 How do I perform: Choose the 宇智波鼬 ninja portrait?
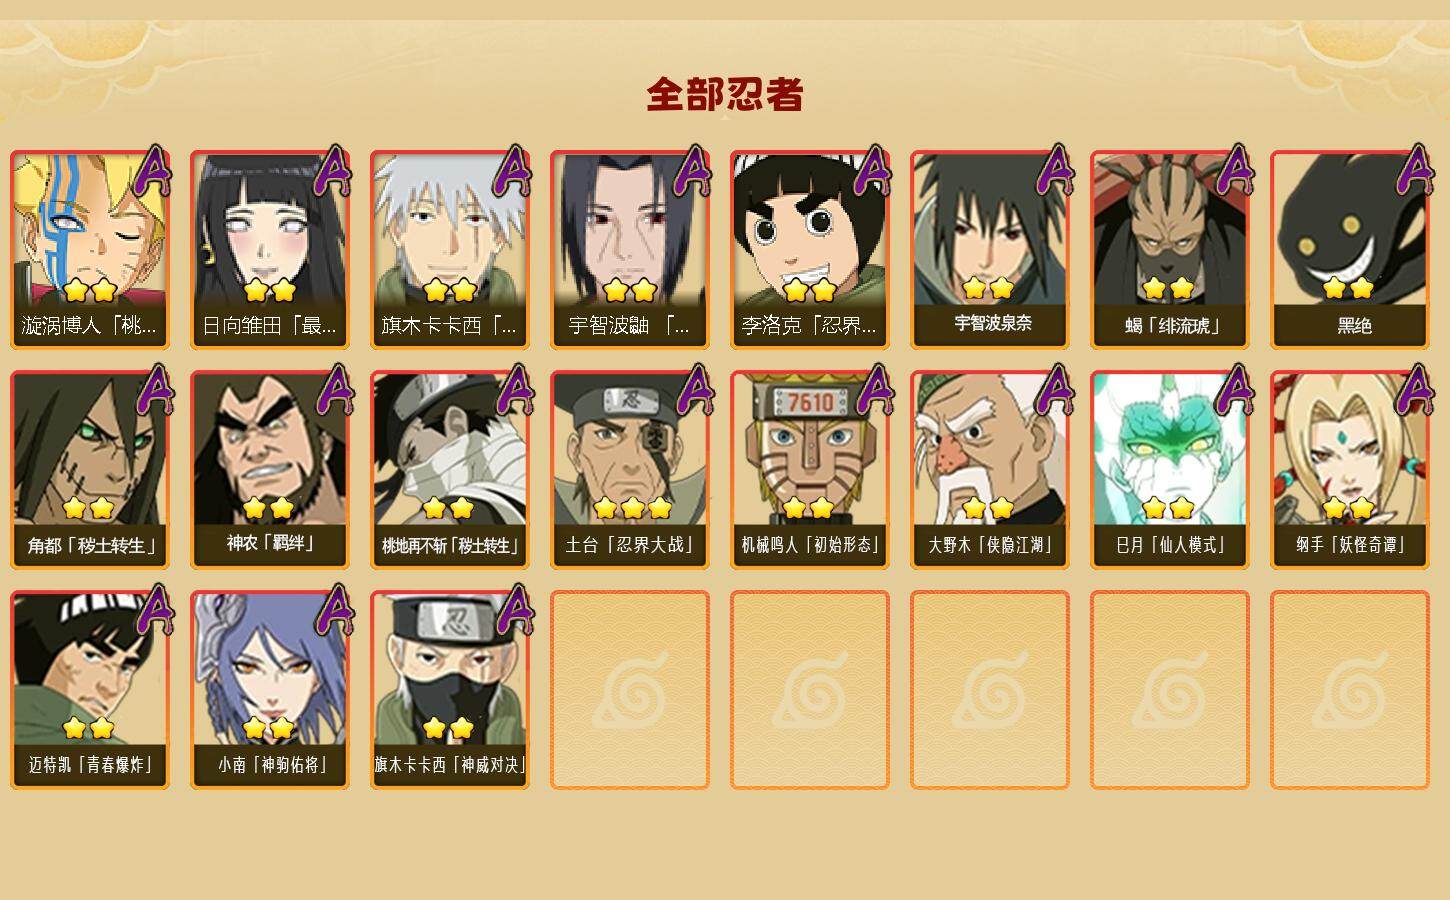click(x=630, y=250)
